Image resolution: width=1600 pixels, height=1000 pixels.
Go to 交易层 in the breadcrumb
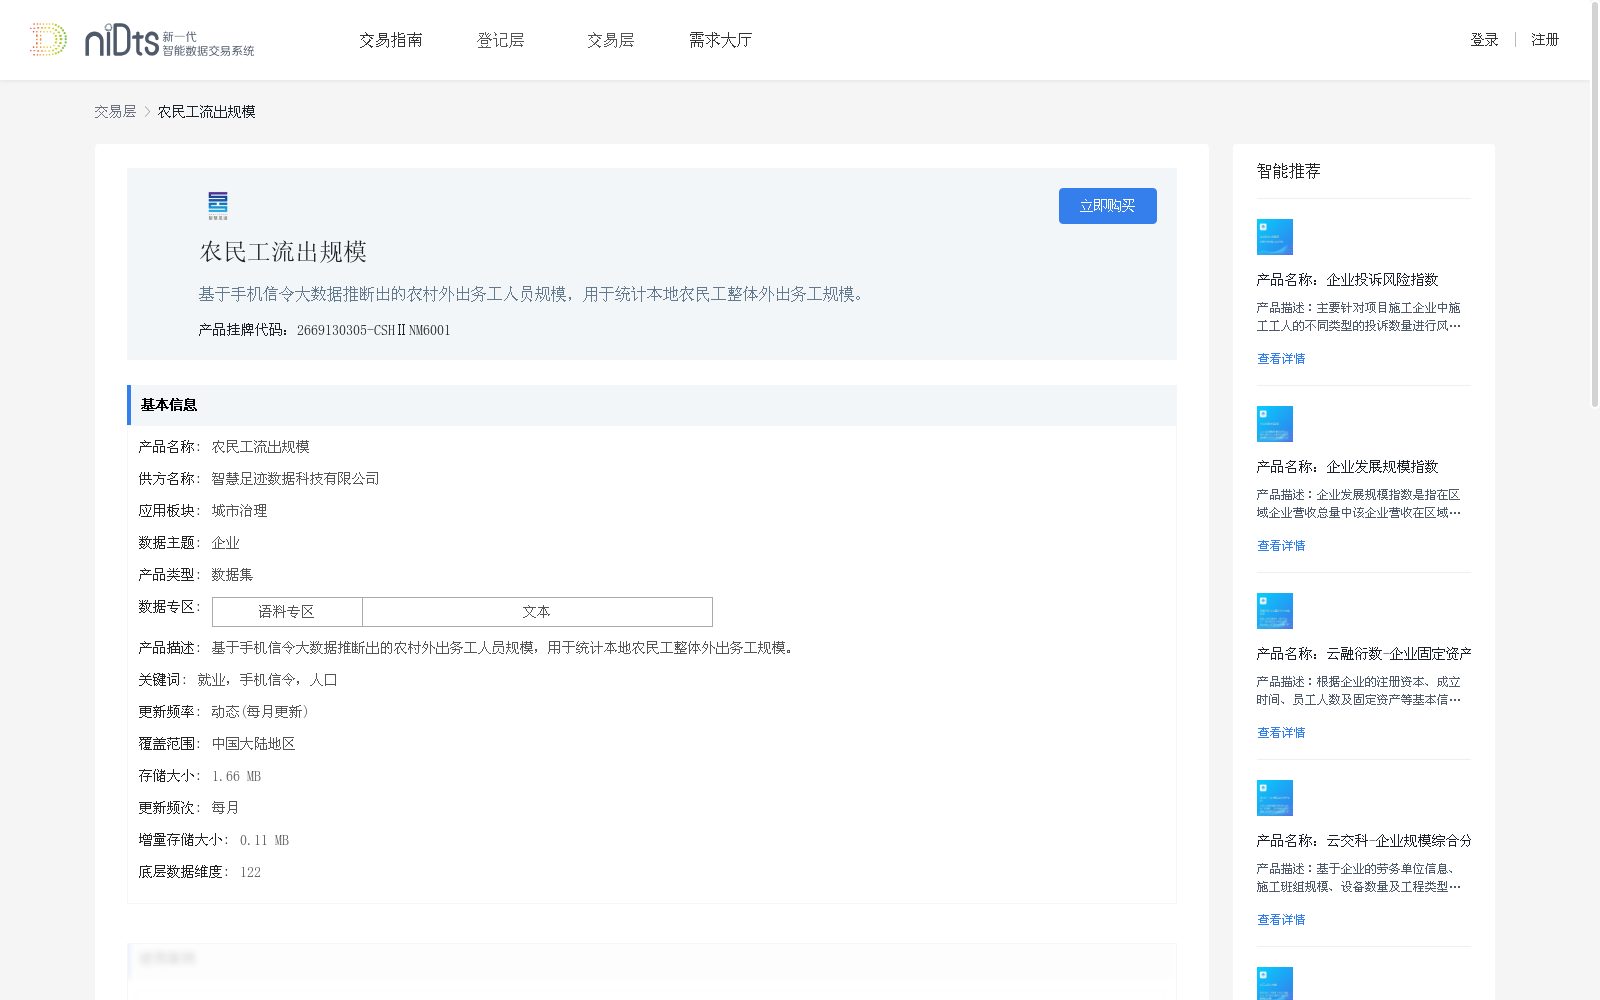pos(115,112)
